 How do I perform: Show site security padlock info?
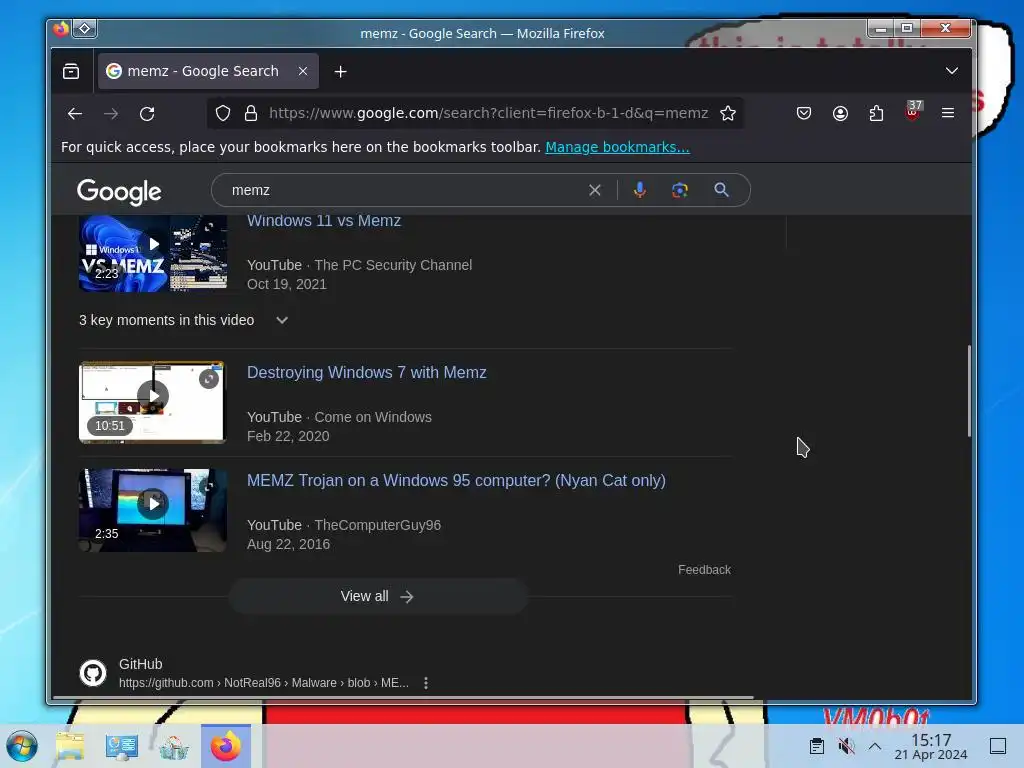(251, 114)
